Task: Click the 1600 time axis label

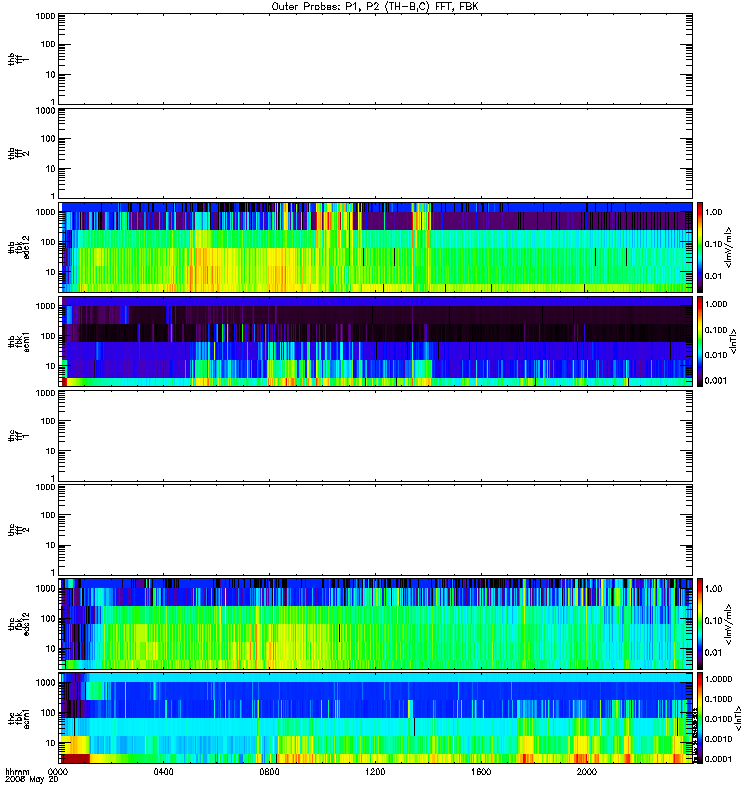Action: click(x=481, y=772)
